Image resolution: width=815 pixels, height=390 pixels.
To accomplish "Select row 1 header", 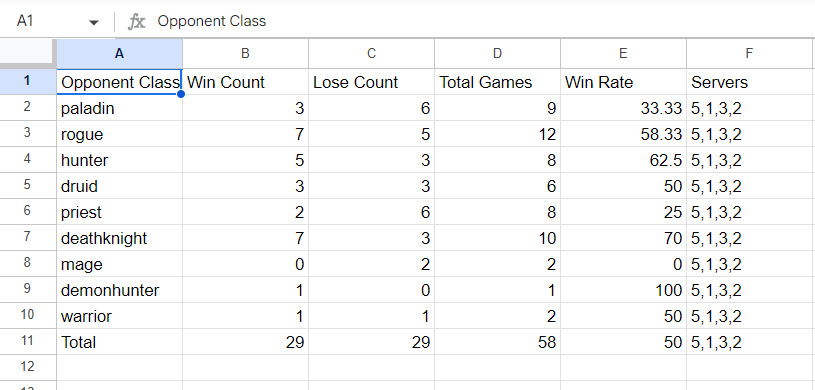I will (28, 82).
